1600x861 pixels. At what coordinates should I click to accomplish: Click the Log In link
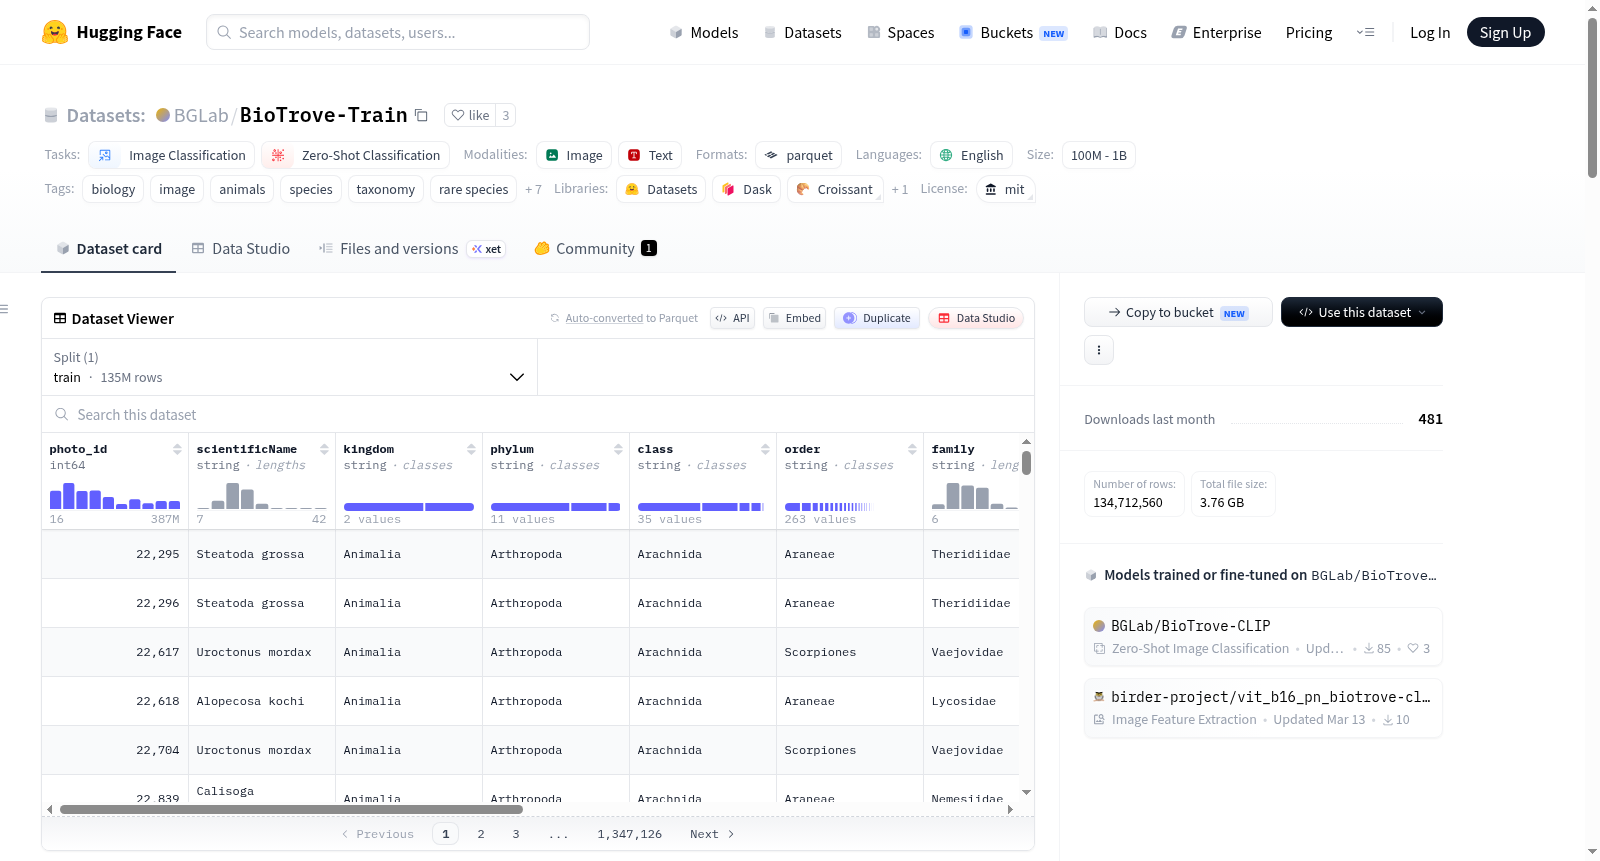click(1430, 32)
